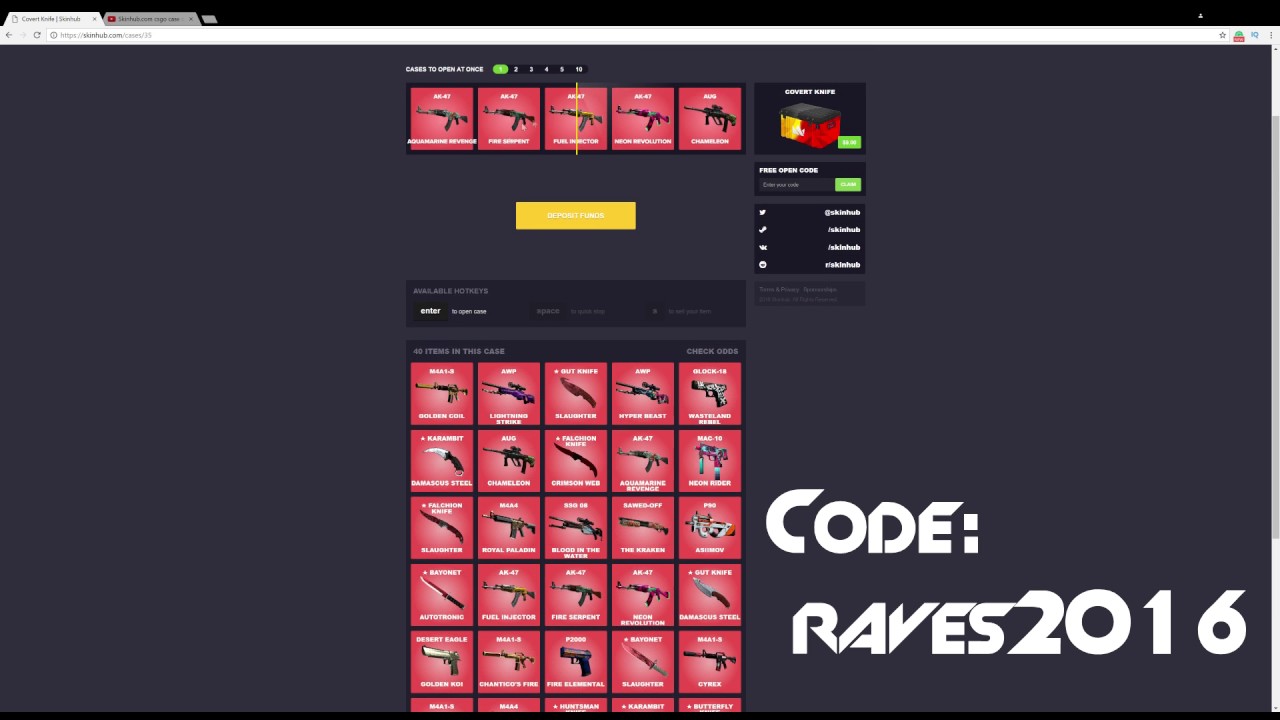Open the Steam /skinhub group icon
Viewport: 1280px width, 720px height.
click(762, 229)
